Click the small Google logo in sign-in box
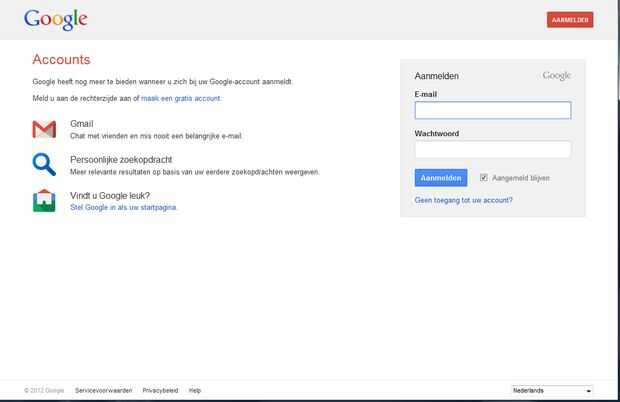The width and height of the screenshot is (620, 402). pos(556,75)
